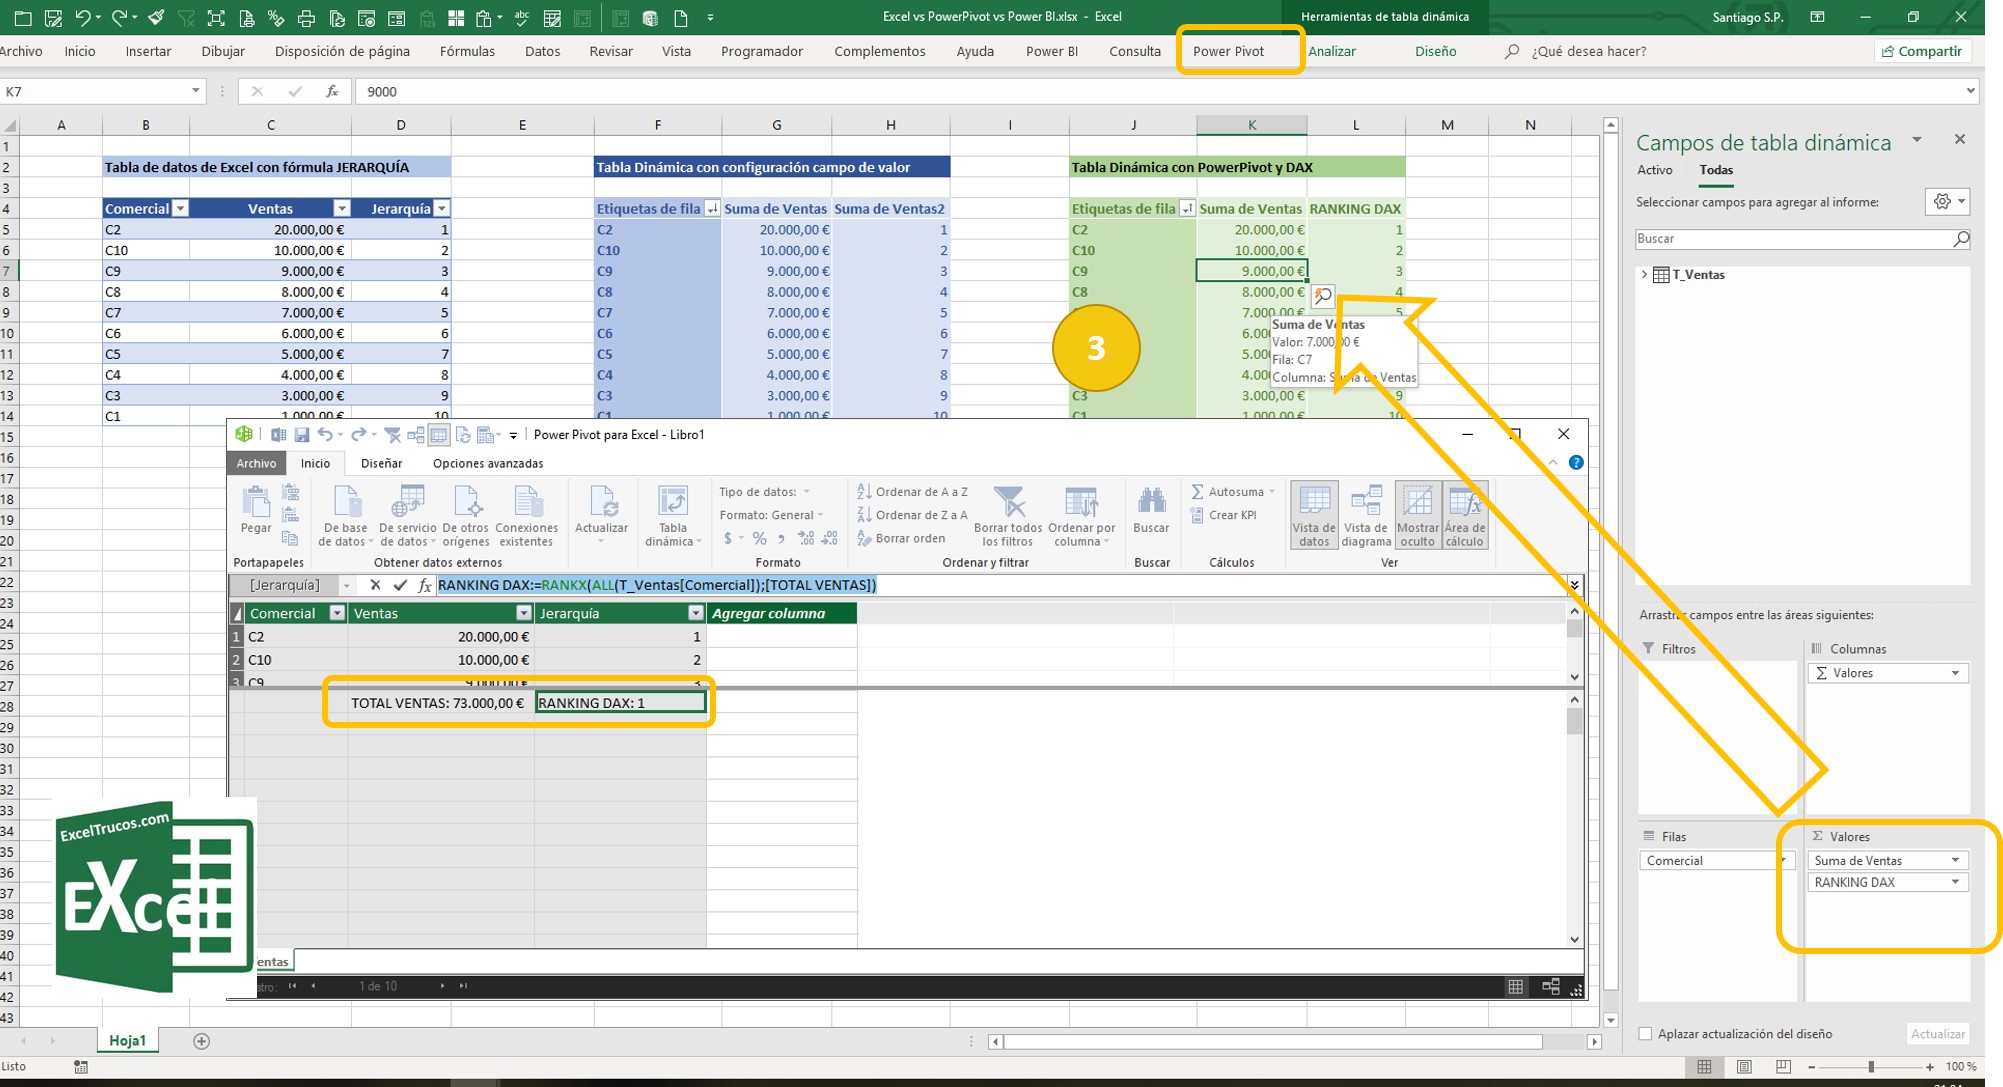The image size is (2003, 1087).
Task: Click the Borrar todos los filtros button
Action: (x=1008, y=514)
